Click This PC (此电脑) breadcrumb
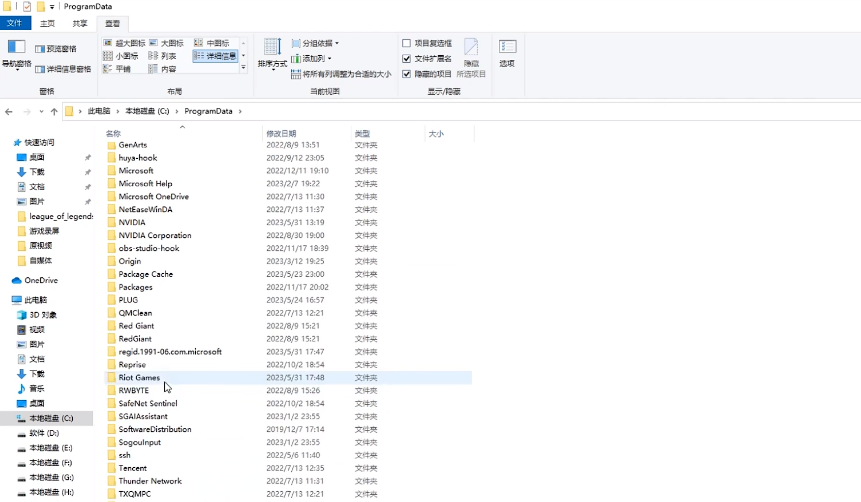 [x=99, y=111]
